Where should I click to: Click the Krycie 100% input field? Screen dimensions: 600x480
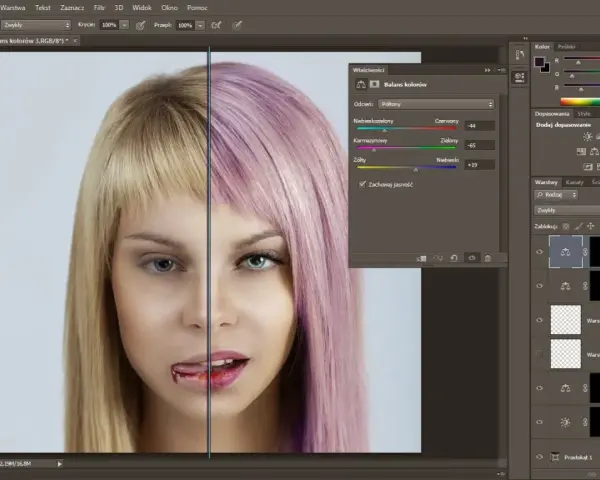point(109,25)
